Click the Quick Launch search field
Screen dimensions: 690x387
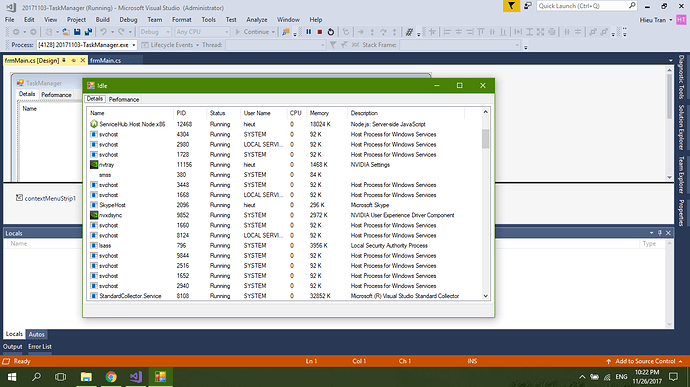(x=587, y=6)
